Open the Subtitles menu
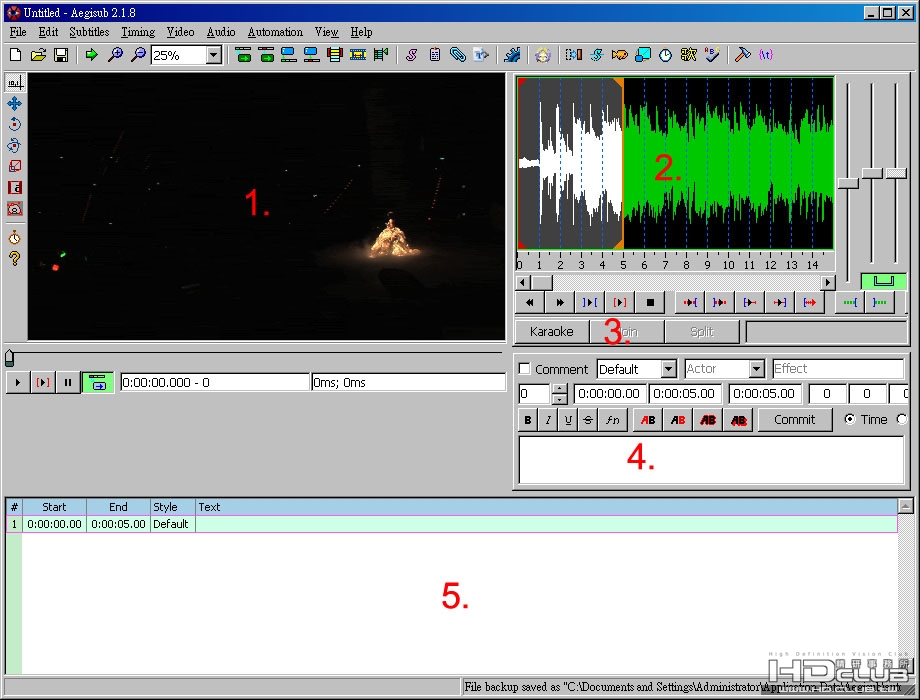This screenshot has height=700, width=920. 89,32
